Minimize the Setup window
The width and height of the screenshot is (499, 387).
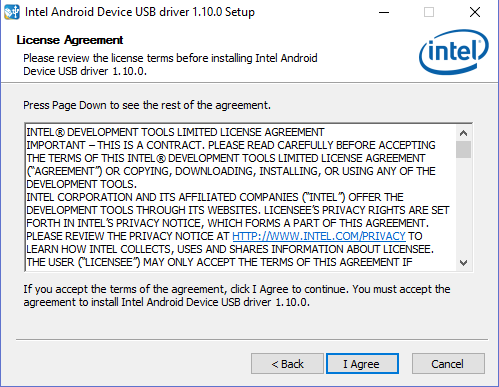tap(384, 12)
